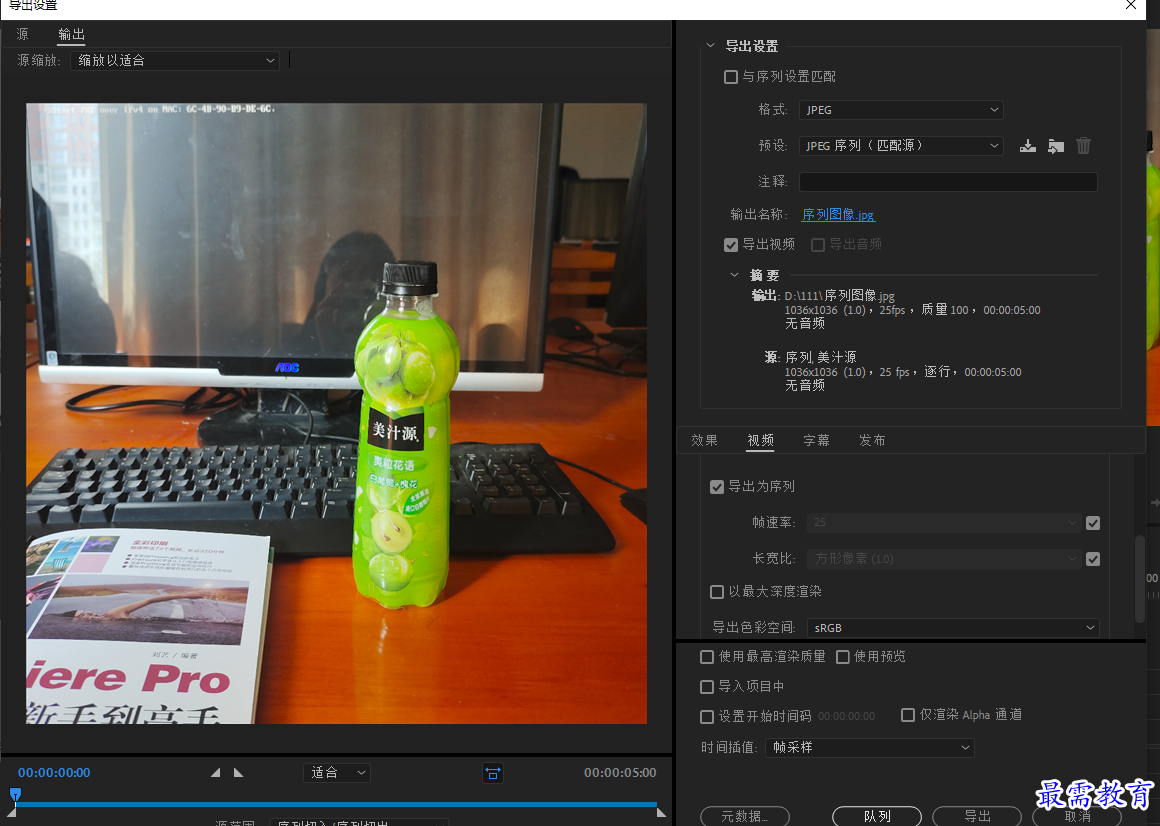
Task: Set the out point marker triangle
Action: coord(238,772)
